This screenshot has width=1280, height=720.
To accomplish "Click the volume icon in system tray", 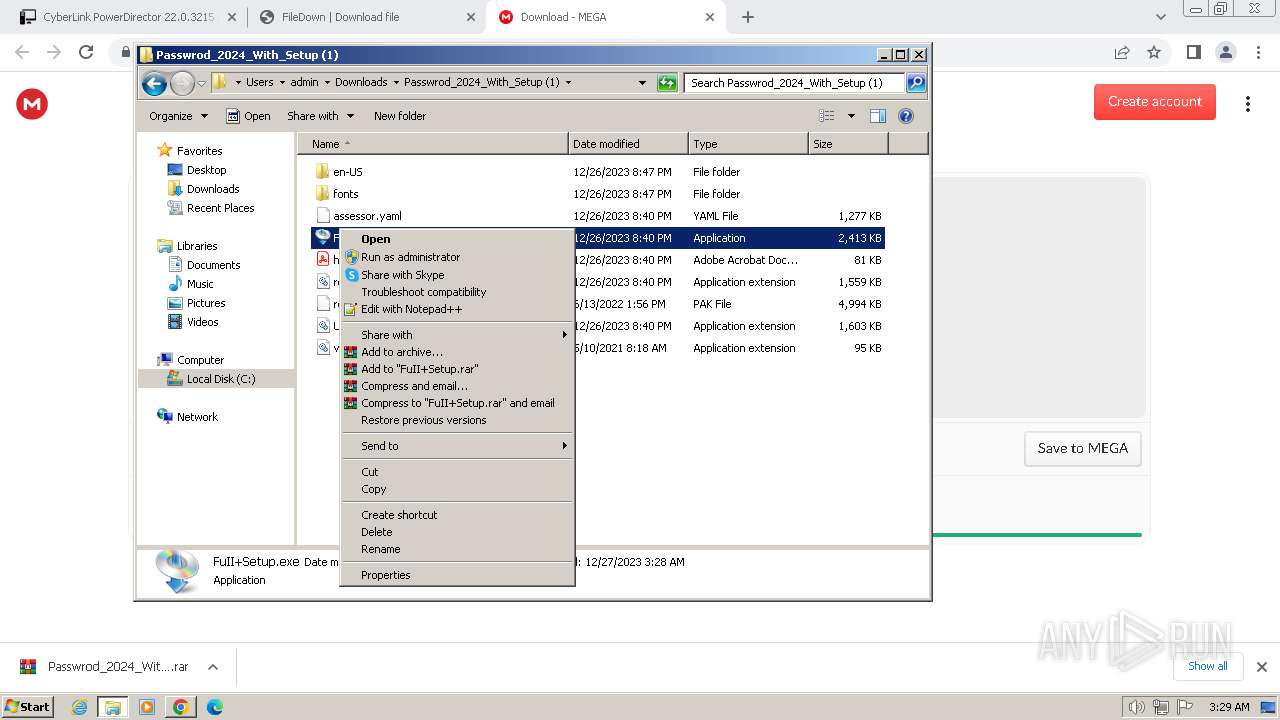I will click(1136, 707).
